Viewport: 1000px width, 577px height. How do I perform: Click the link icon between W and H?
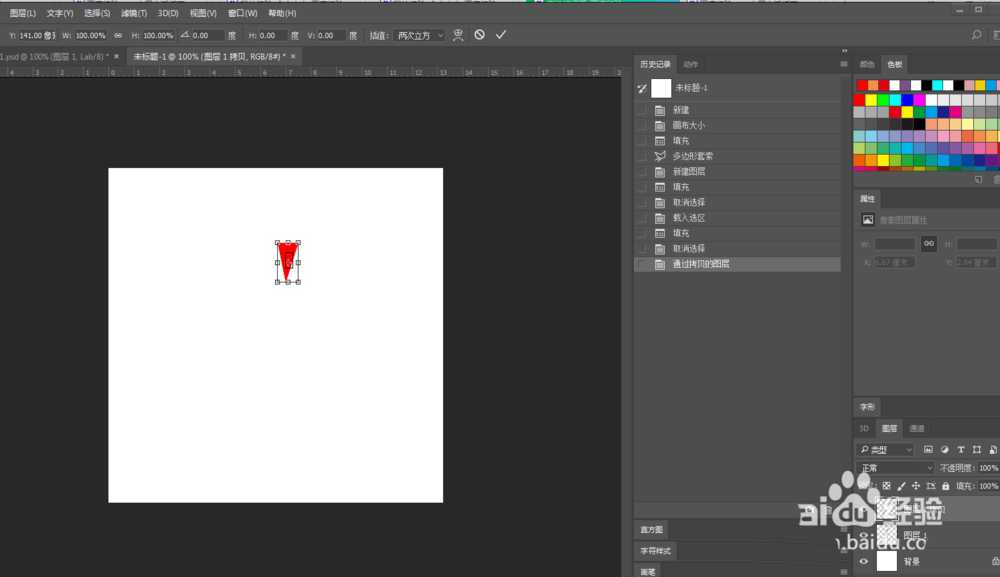[x=118, y=35]
